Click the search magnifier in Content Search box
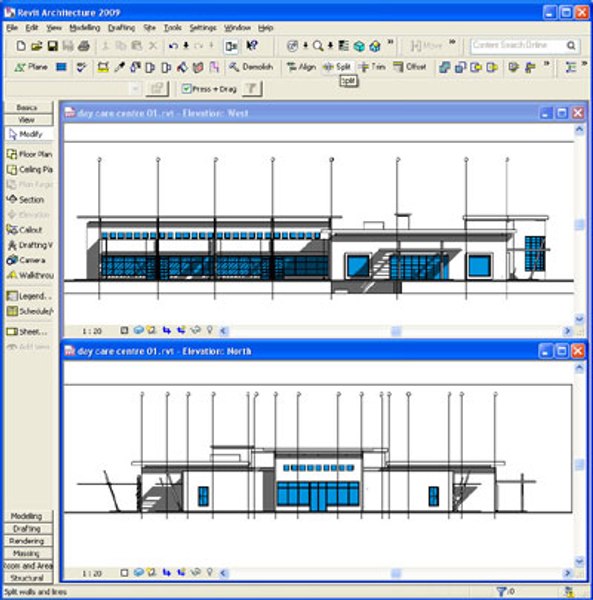The width and height of the screenshot is (593, 600). click(x=571, y=46)
